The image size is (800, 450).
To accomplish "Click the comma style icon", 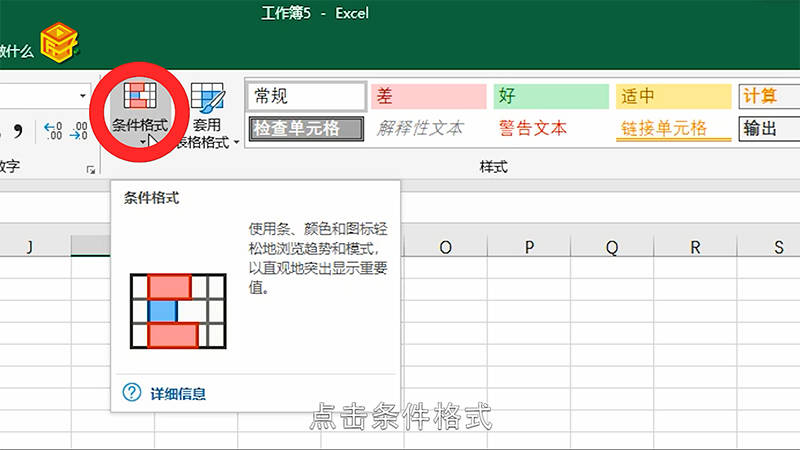I will coord(19,130).
